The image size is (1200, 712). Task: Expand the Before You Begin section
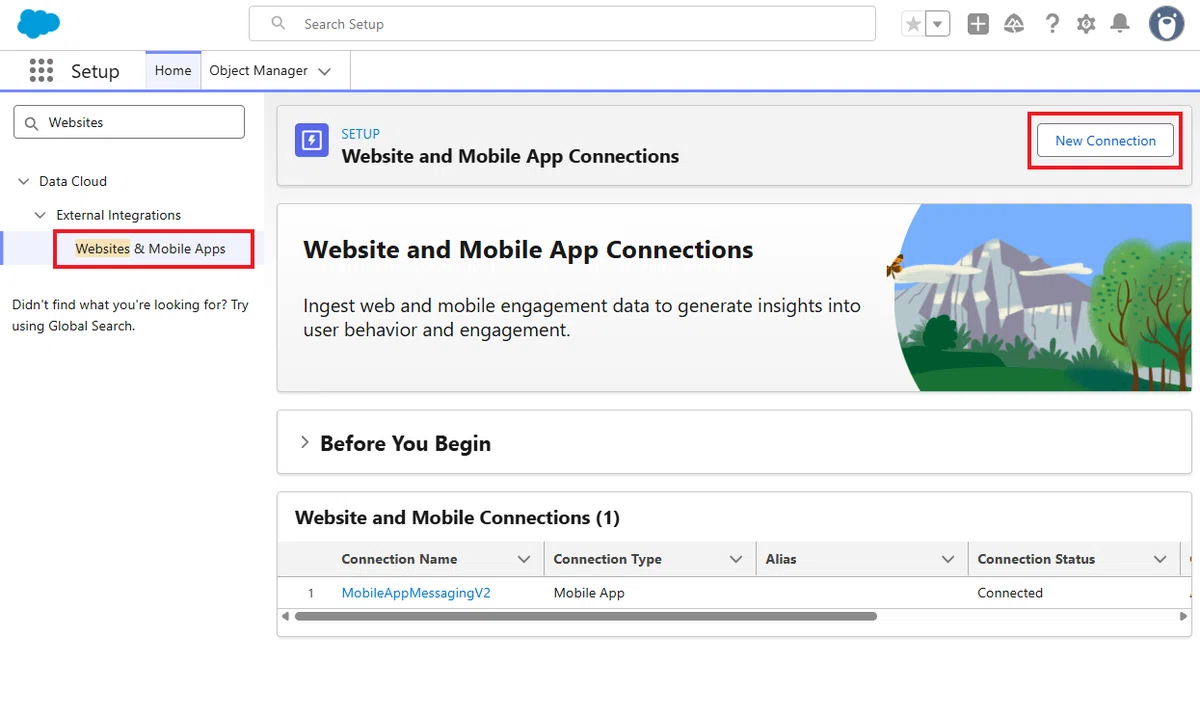(305, 443)
